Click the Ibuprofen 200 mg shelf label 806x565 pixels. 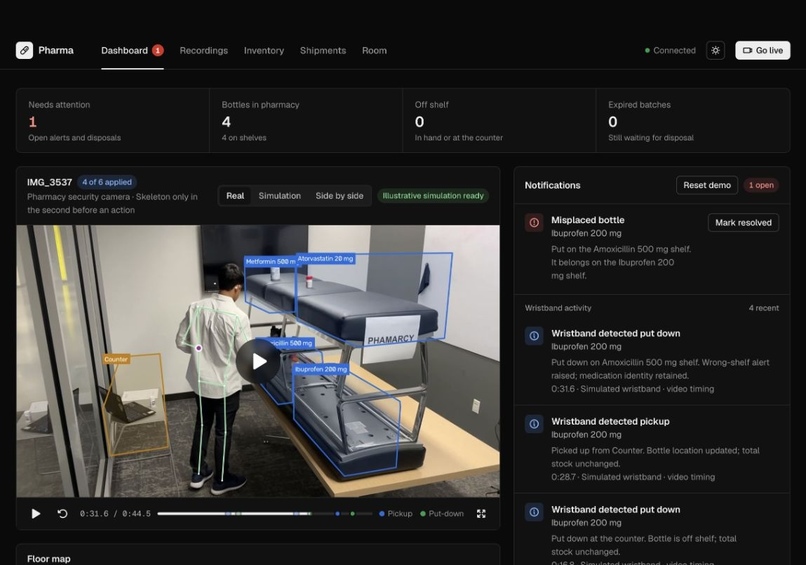pyautogui.click(x=321, y=369)
